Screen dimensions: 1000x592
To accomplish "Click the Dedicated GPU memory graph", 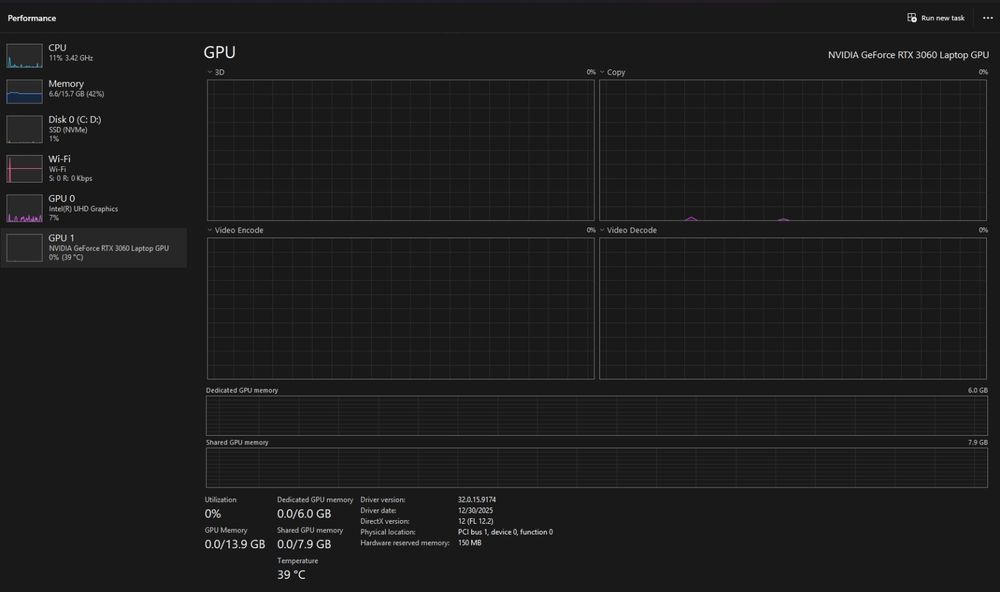I will (x=596, y=415).
